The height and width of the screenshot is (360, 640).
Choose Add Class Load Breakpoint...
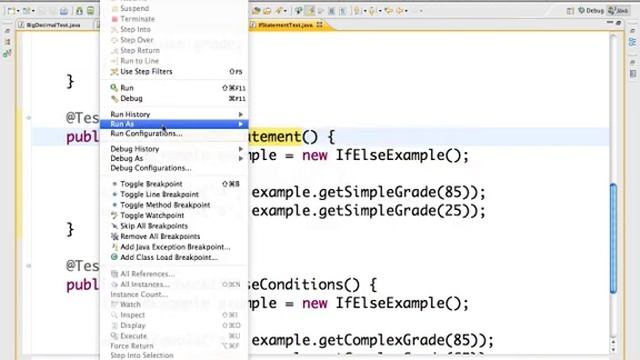174,258
